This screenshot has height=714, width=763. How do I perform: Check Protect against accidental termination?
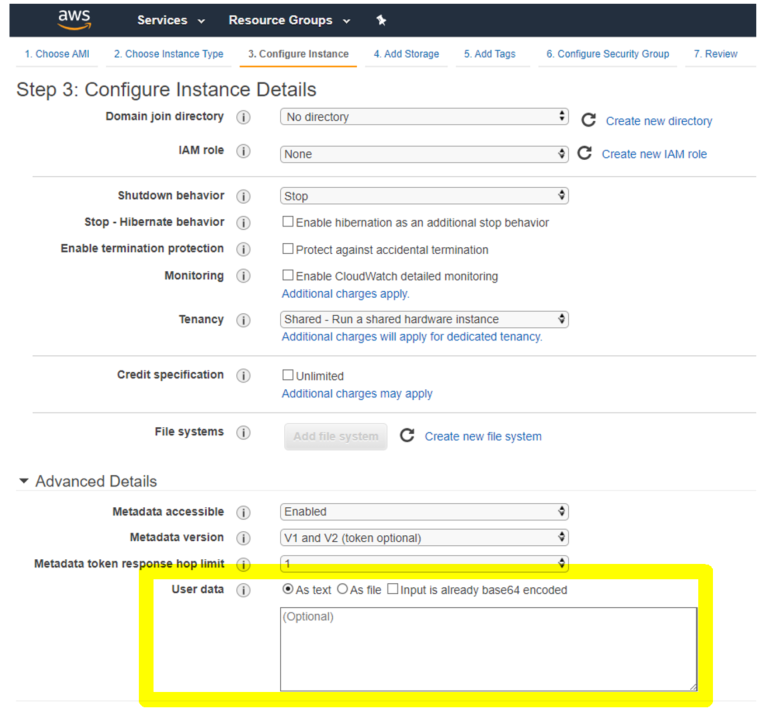[288, 249]
